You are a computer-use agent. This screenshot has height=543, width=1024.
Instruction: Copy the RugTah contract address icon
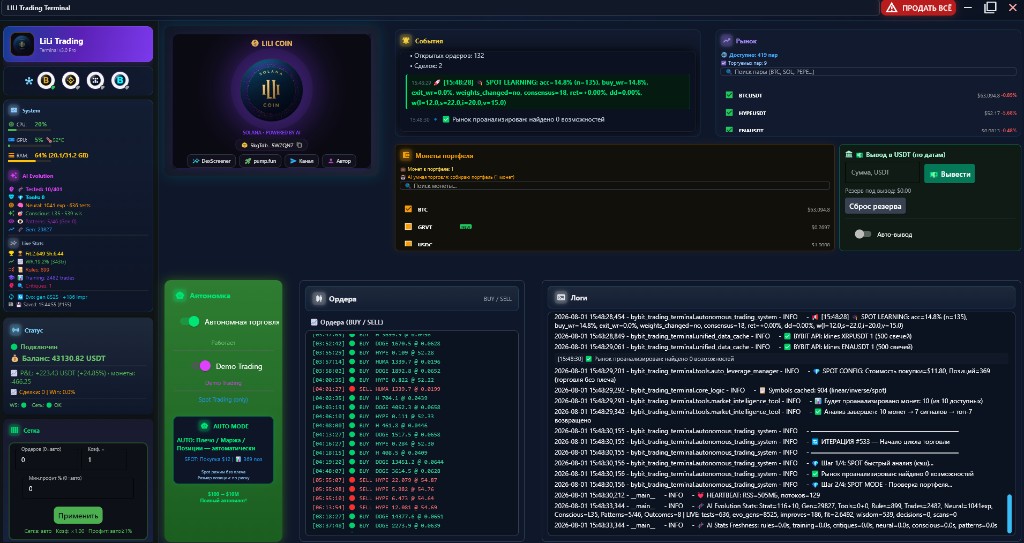[x=300, y=145]
